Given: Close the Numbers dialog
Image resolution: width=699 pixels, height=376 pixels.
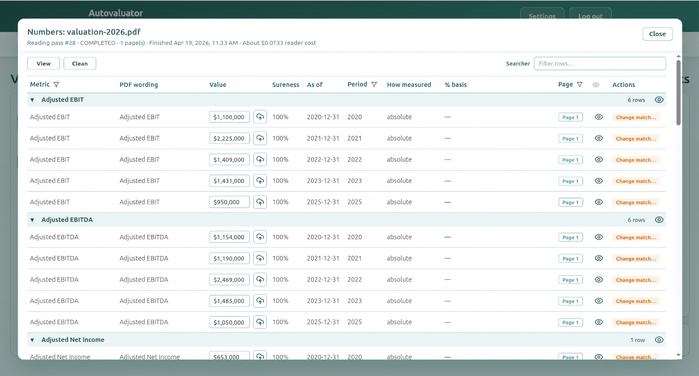Looking at the screenshot, I should [657, 34].
